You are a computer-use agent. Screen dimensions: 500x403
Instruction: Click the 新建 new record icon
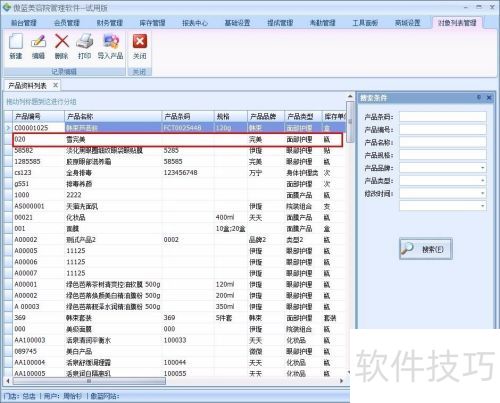[x=15, y=42]
